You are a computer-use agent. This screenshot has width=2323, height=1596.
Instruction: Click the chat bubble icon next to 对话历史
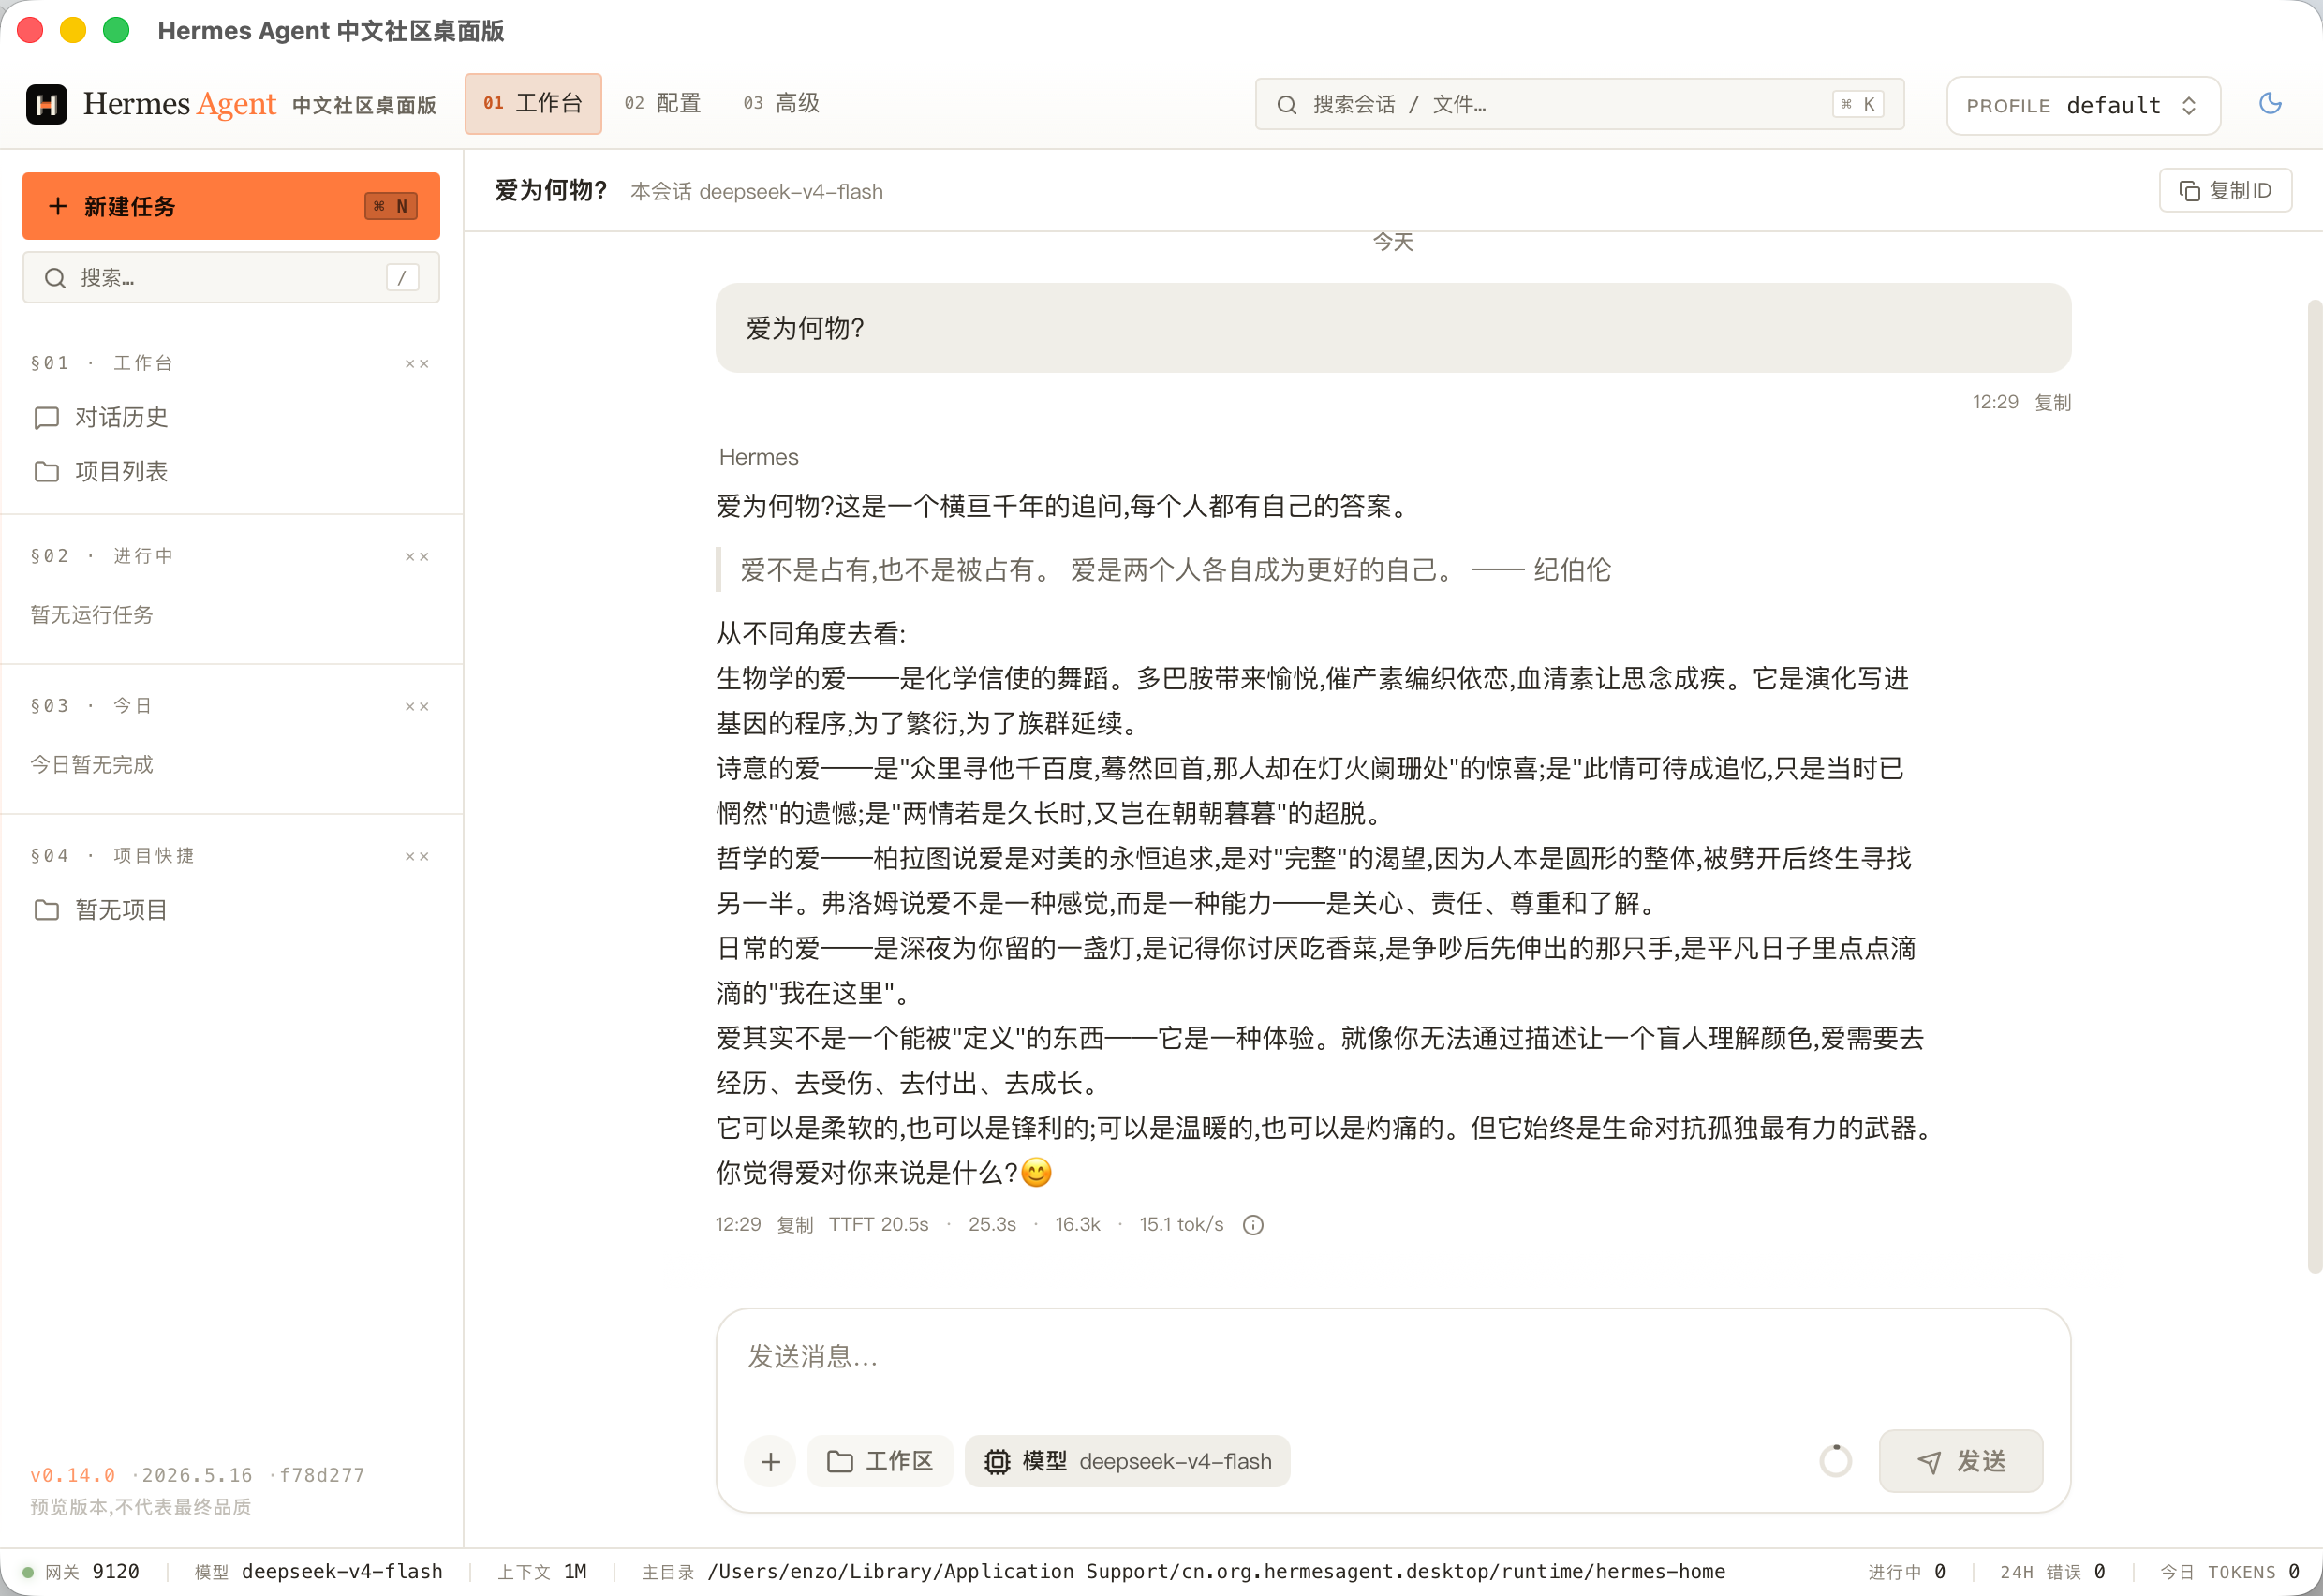(46, 417)
